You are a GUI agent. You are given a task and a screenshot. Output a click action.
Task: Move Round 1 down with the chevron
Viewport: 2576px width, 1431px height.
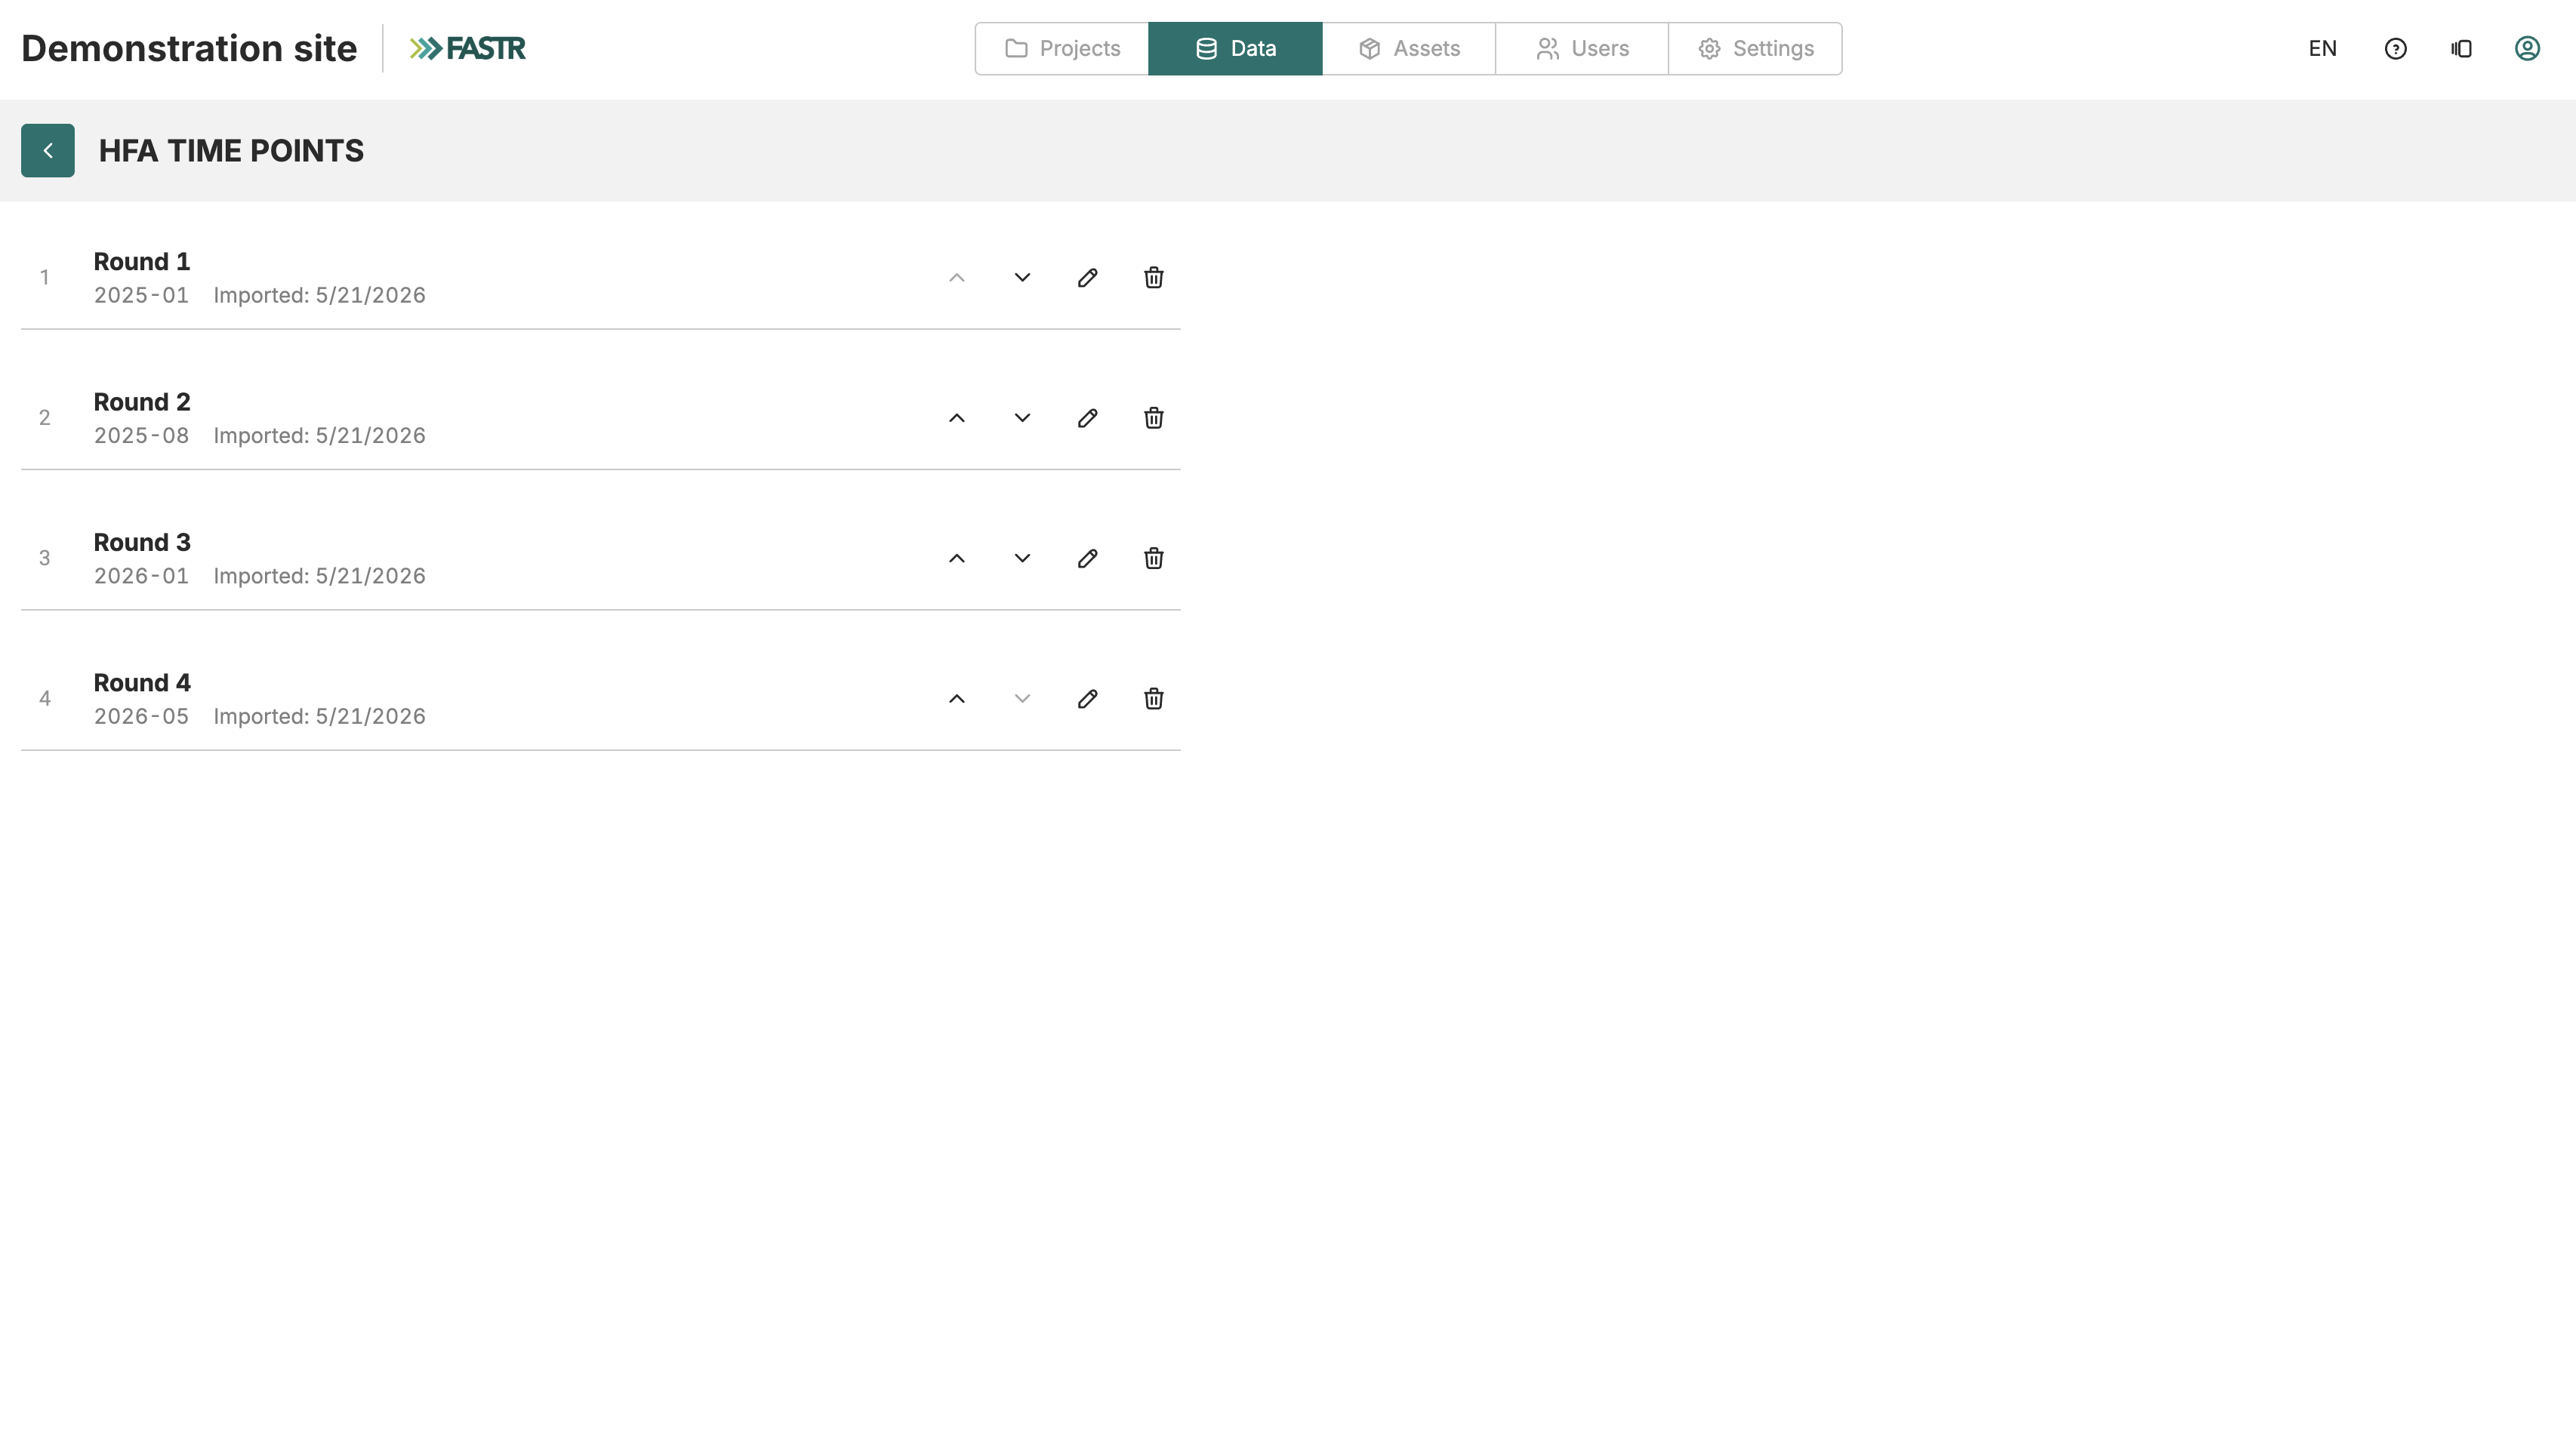pos(1022,277)
